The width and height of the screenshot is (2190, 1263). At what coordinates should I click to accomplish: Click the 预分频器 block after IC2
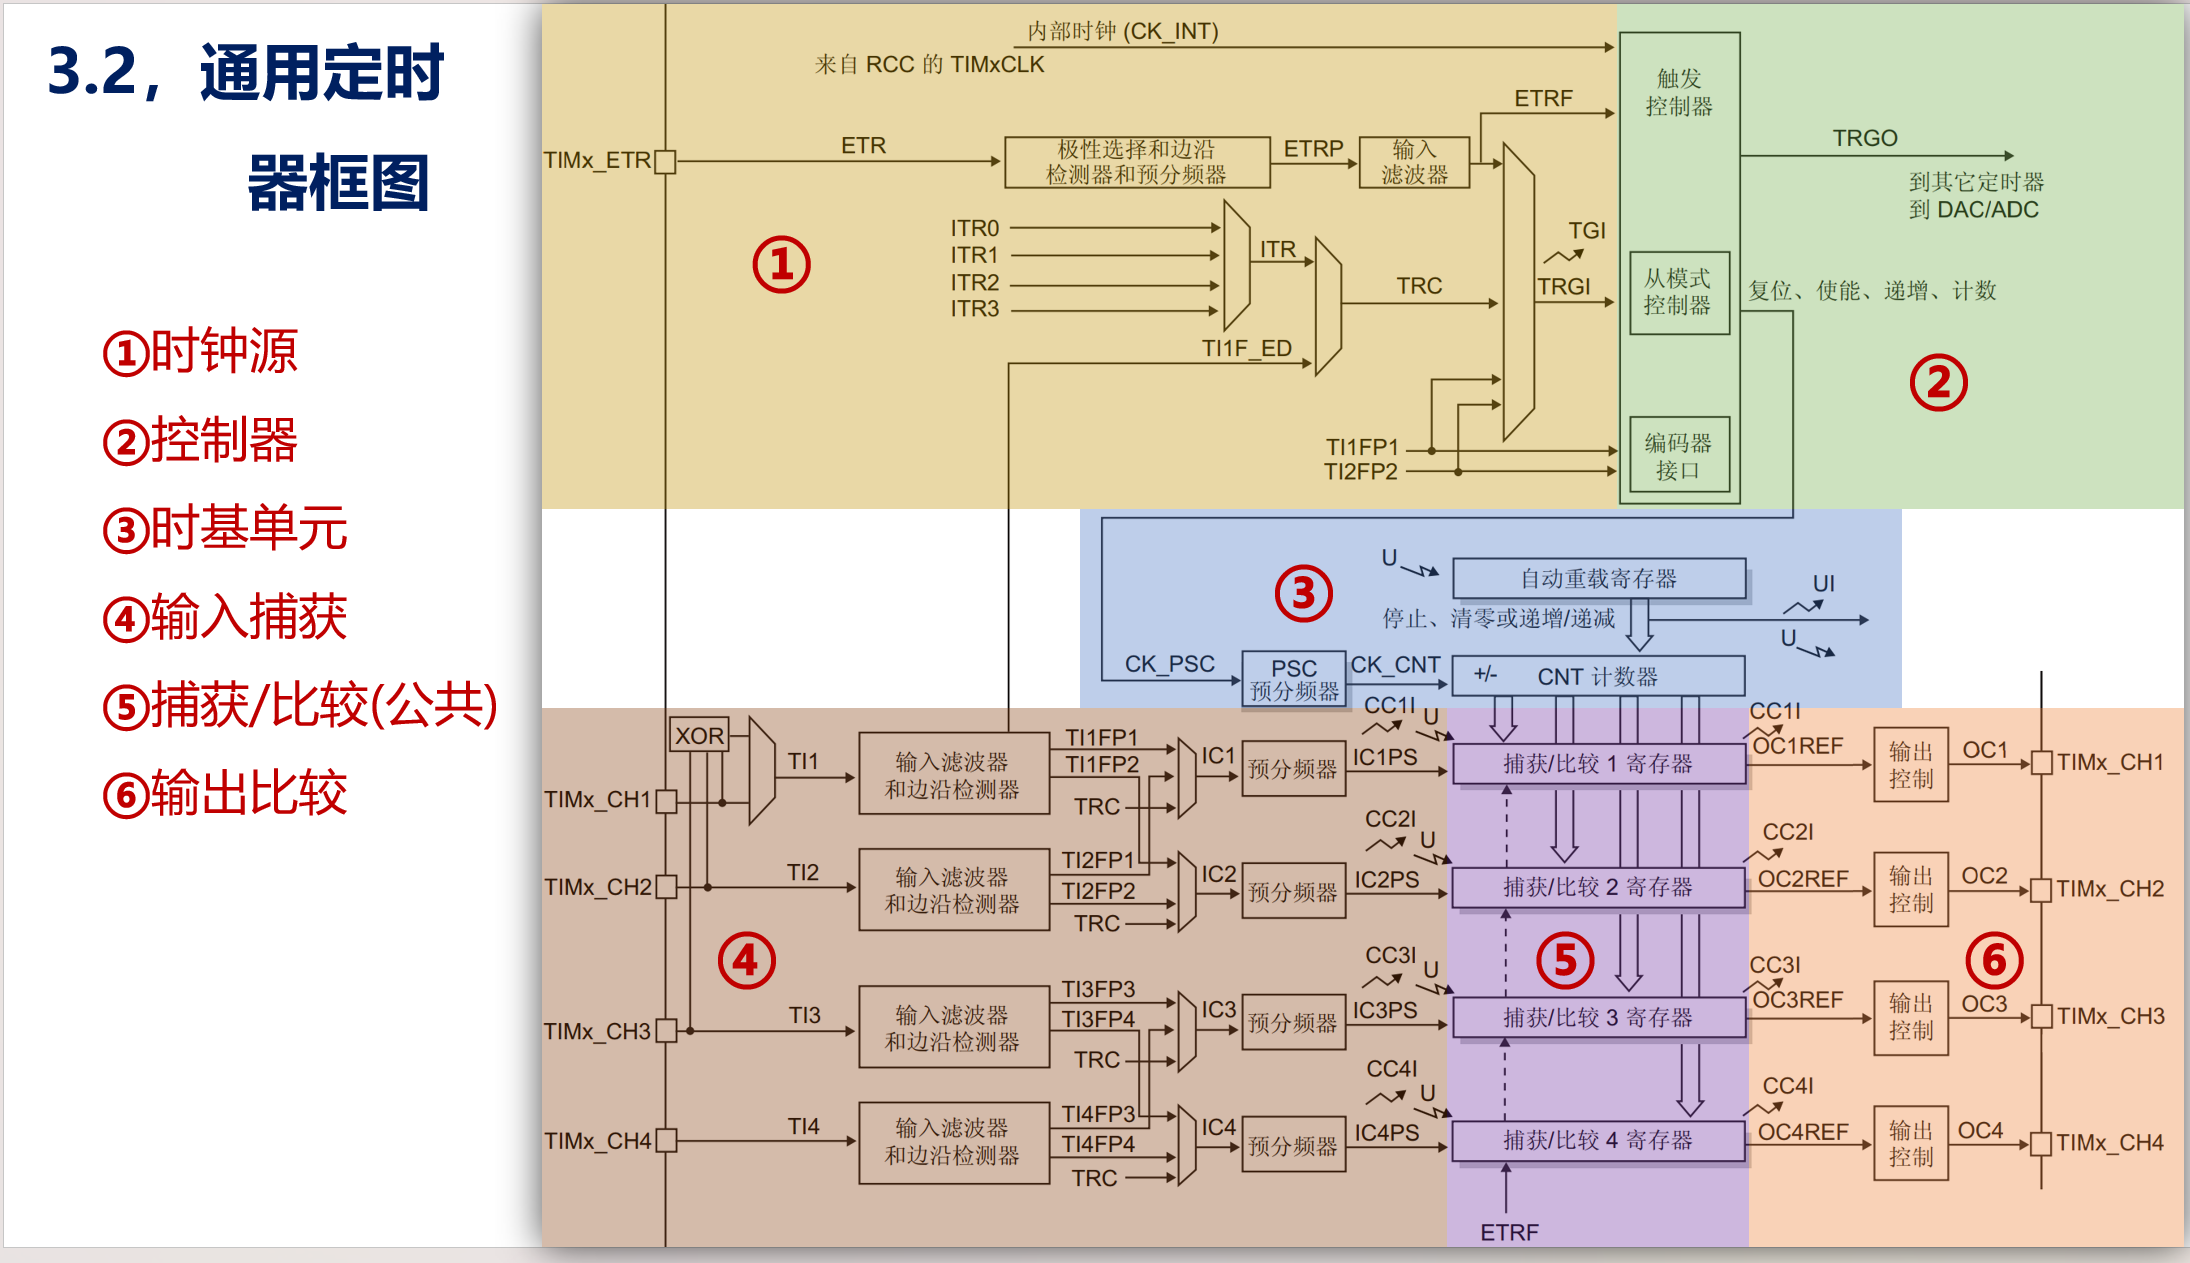click(1293, 892)
